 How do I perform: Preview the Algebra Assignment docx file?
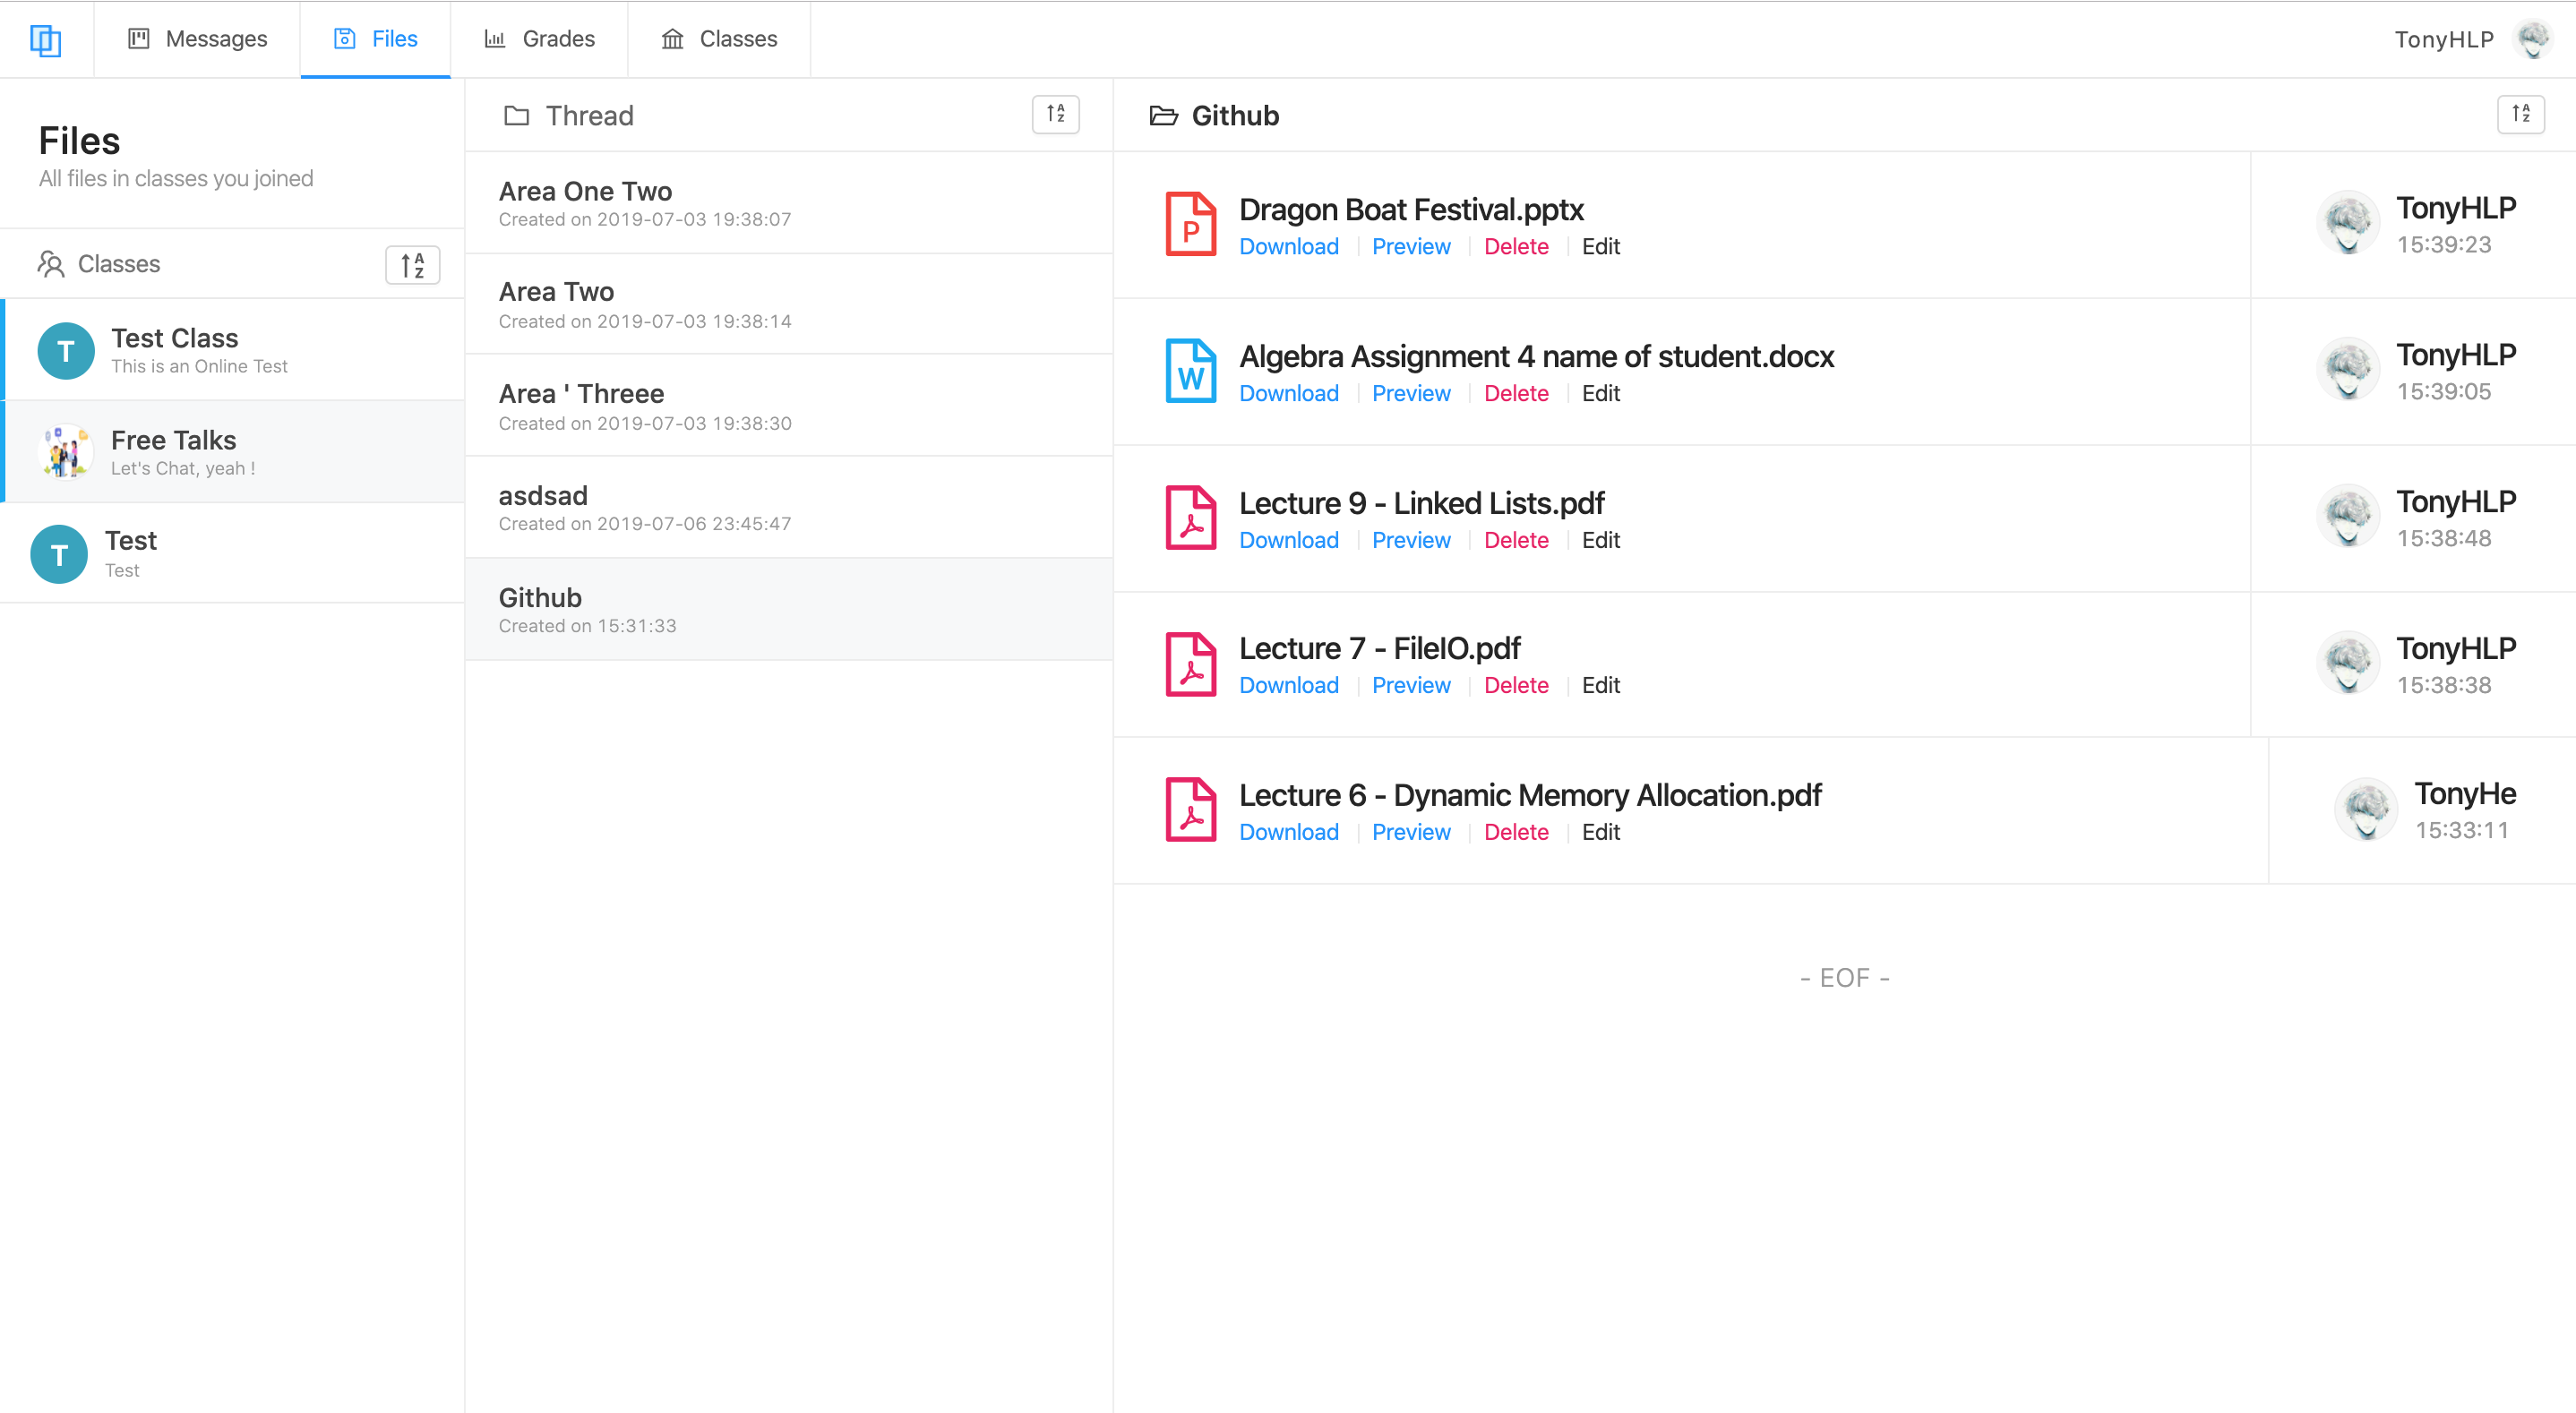point(1410,394)
